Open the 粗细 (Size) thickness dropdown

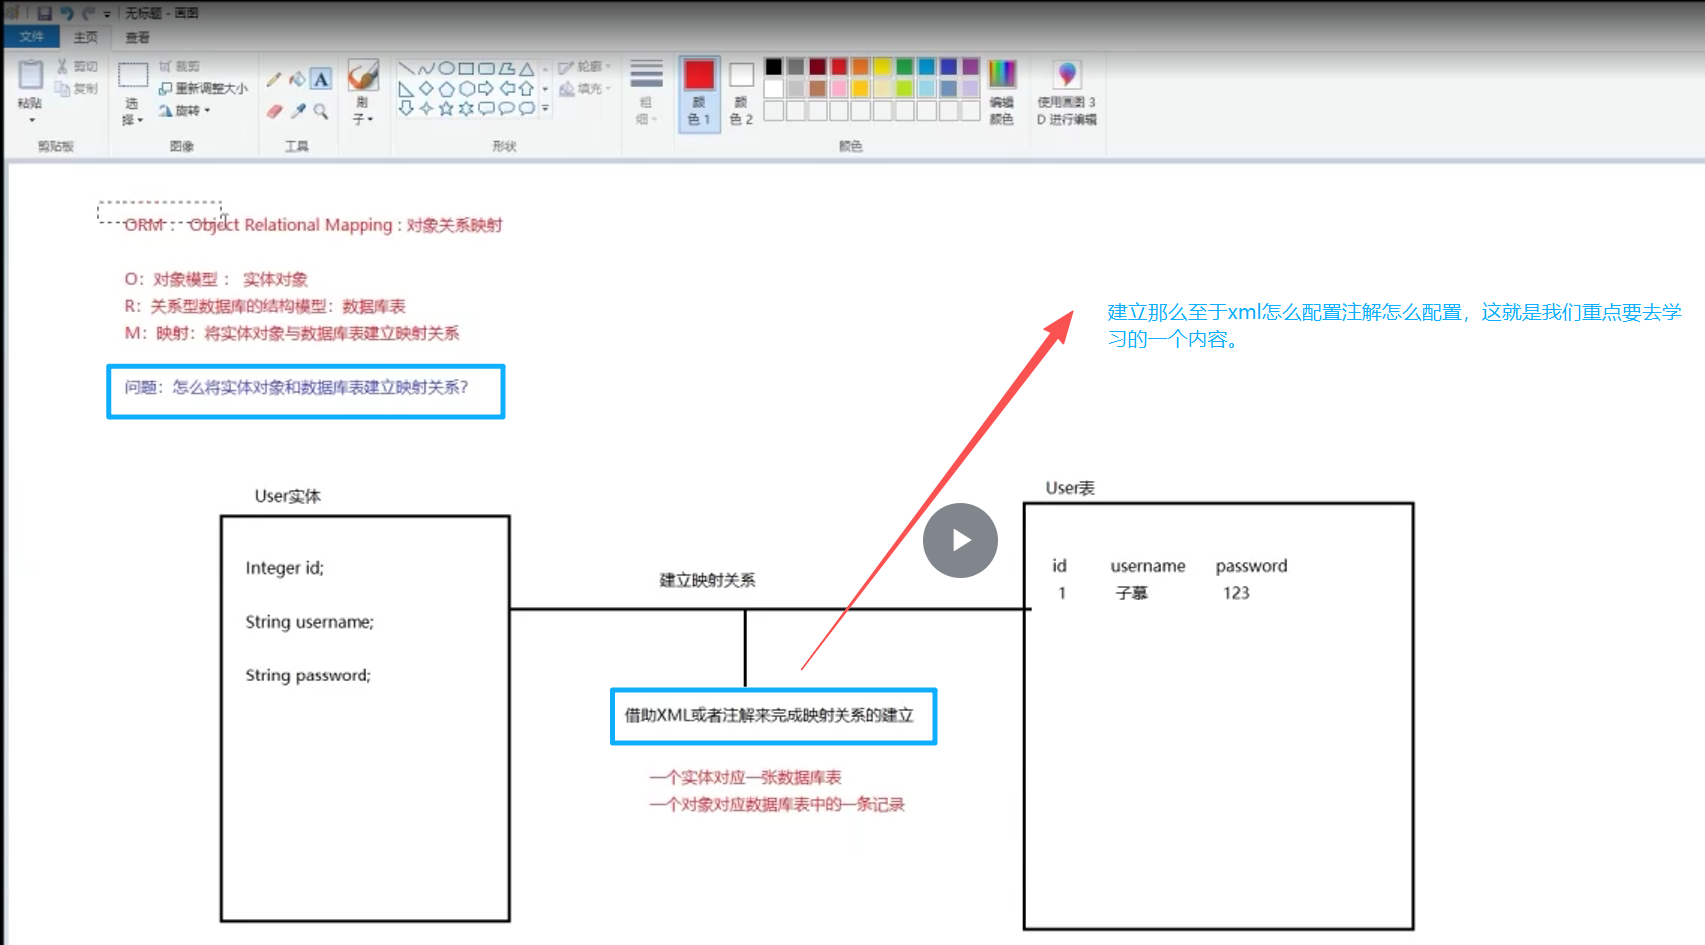pos(646,92)
